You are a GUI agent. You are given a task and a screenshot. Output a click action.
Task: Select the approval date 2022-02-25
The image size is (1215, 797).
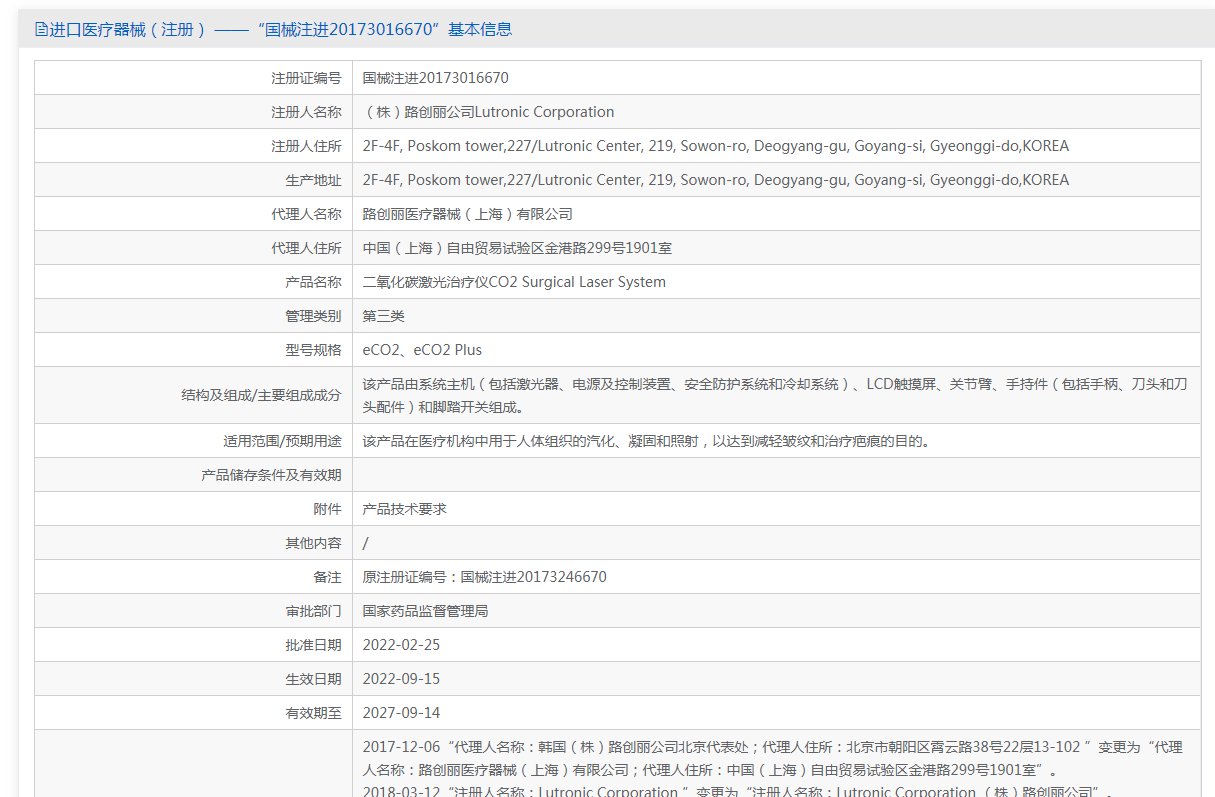401,645
